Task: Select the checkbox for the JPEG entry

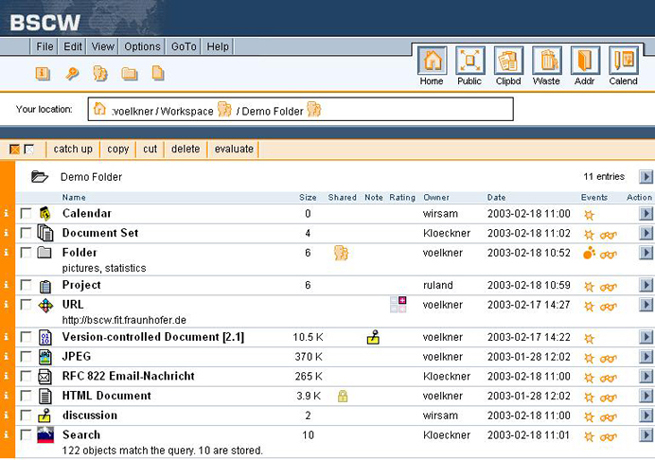Action: 26,356
